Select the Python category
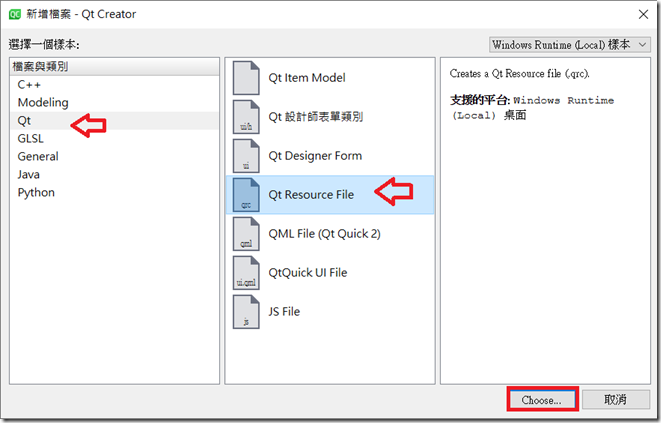The height and width of the screenshot is (423, 661). coord(114,192)
